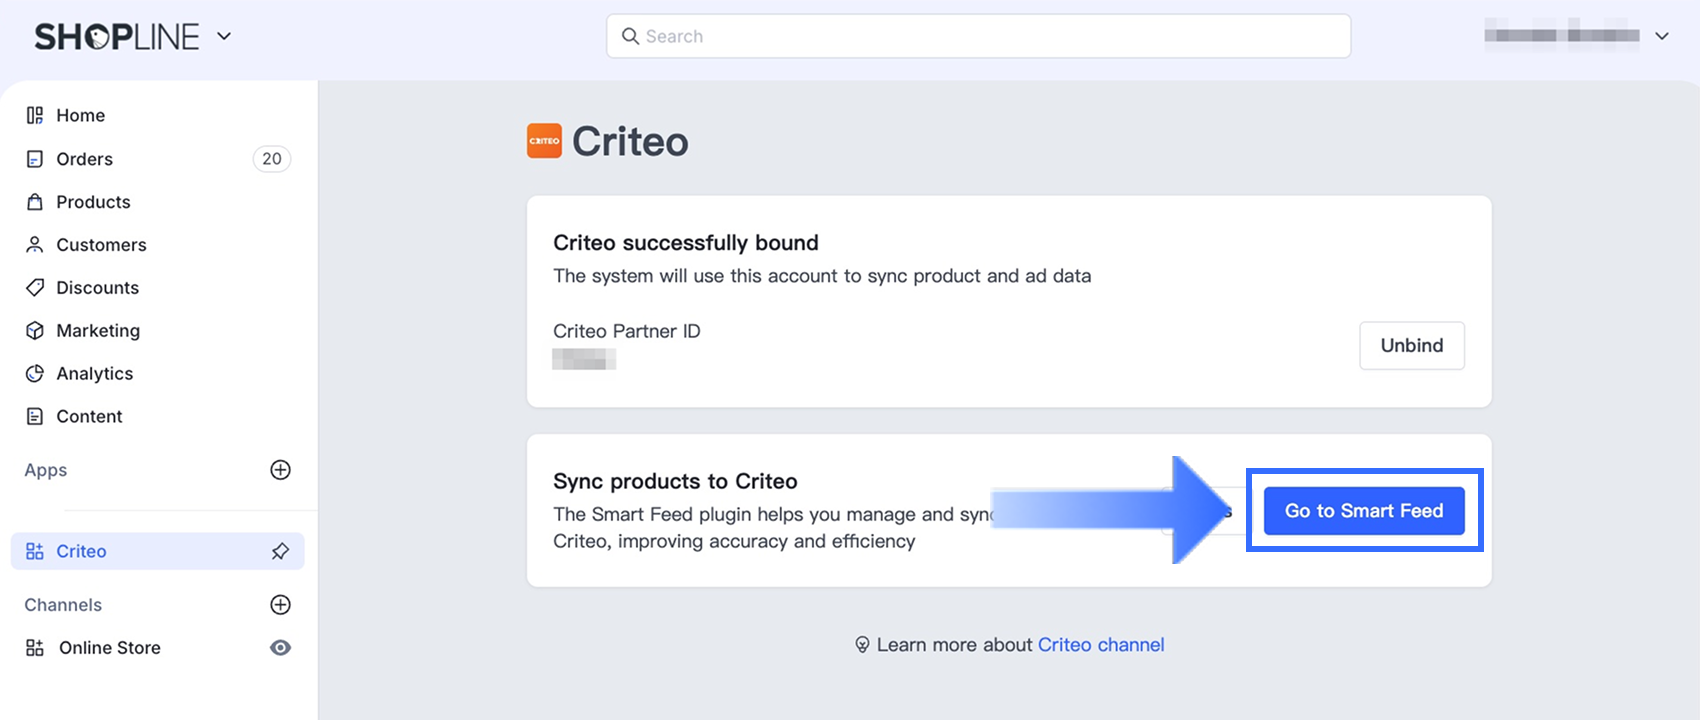Add a new app with plus icon

[x=281, y=470]
